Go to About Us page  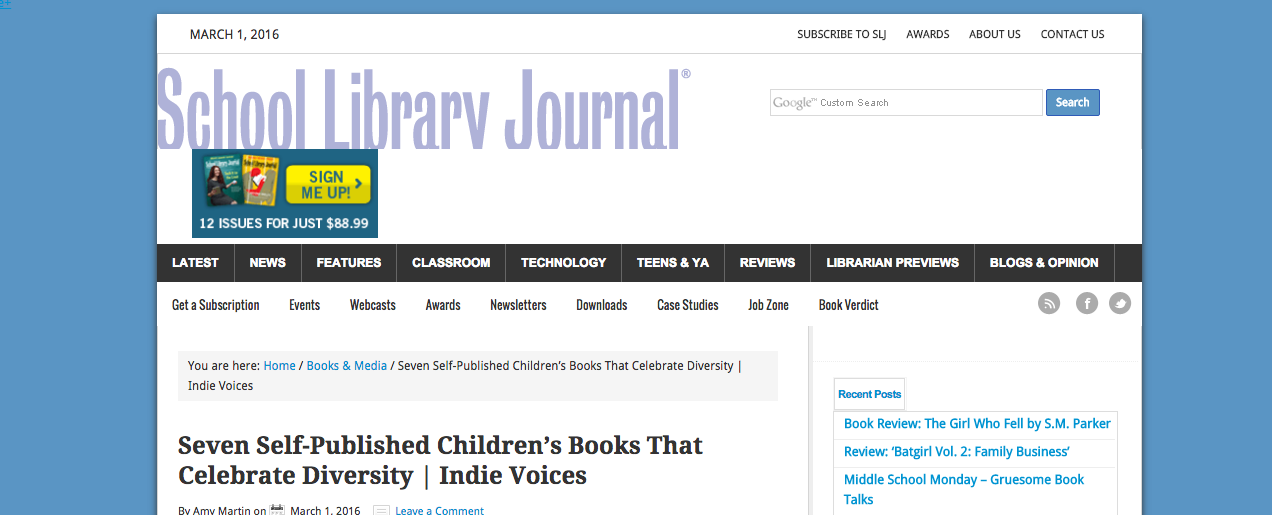click(x=995, y=34)
